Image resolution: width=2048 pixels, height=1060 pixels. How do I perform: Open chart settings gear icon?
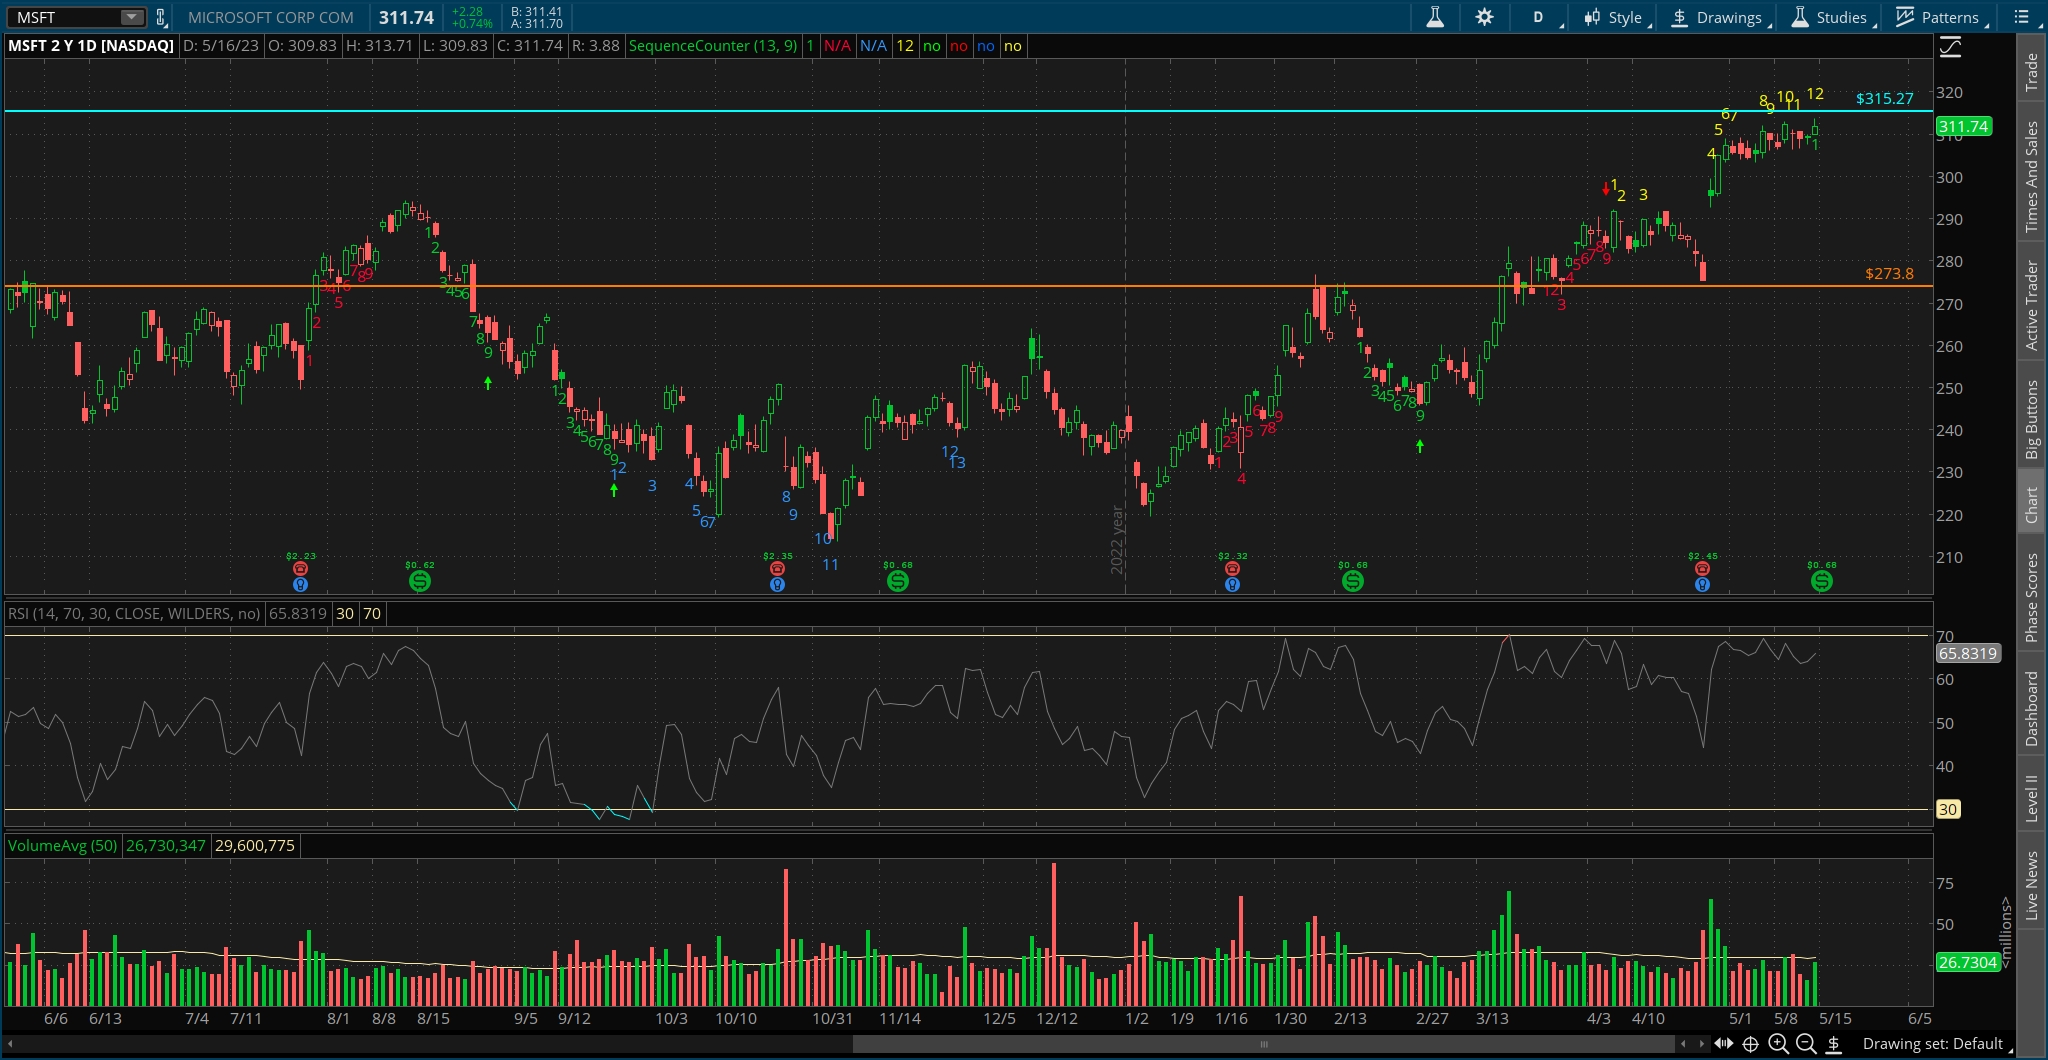1484,17
